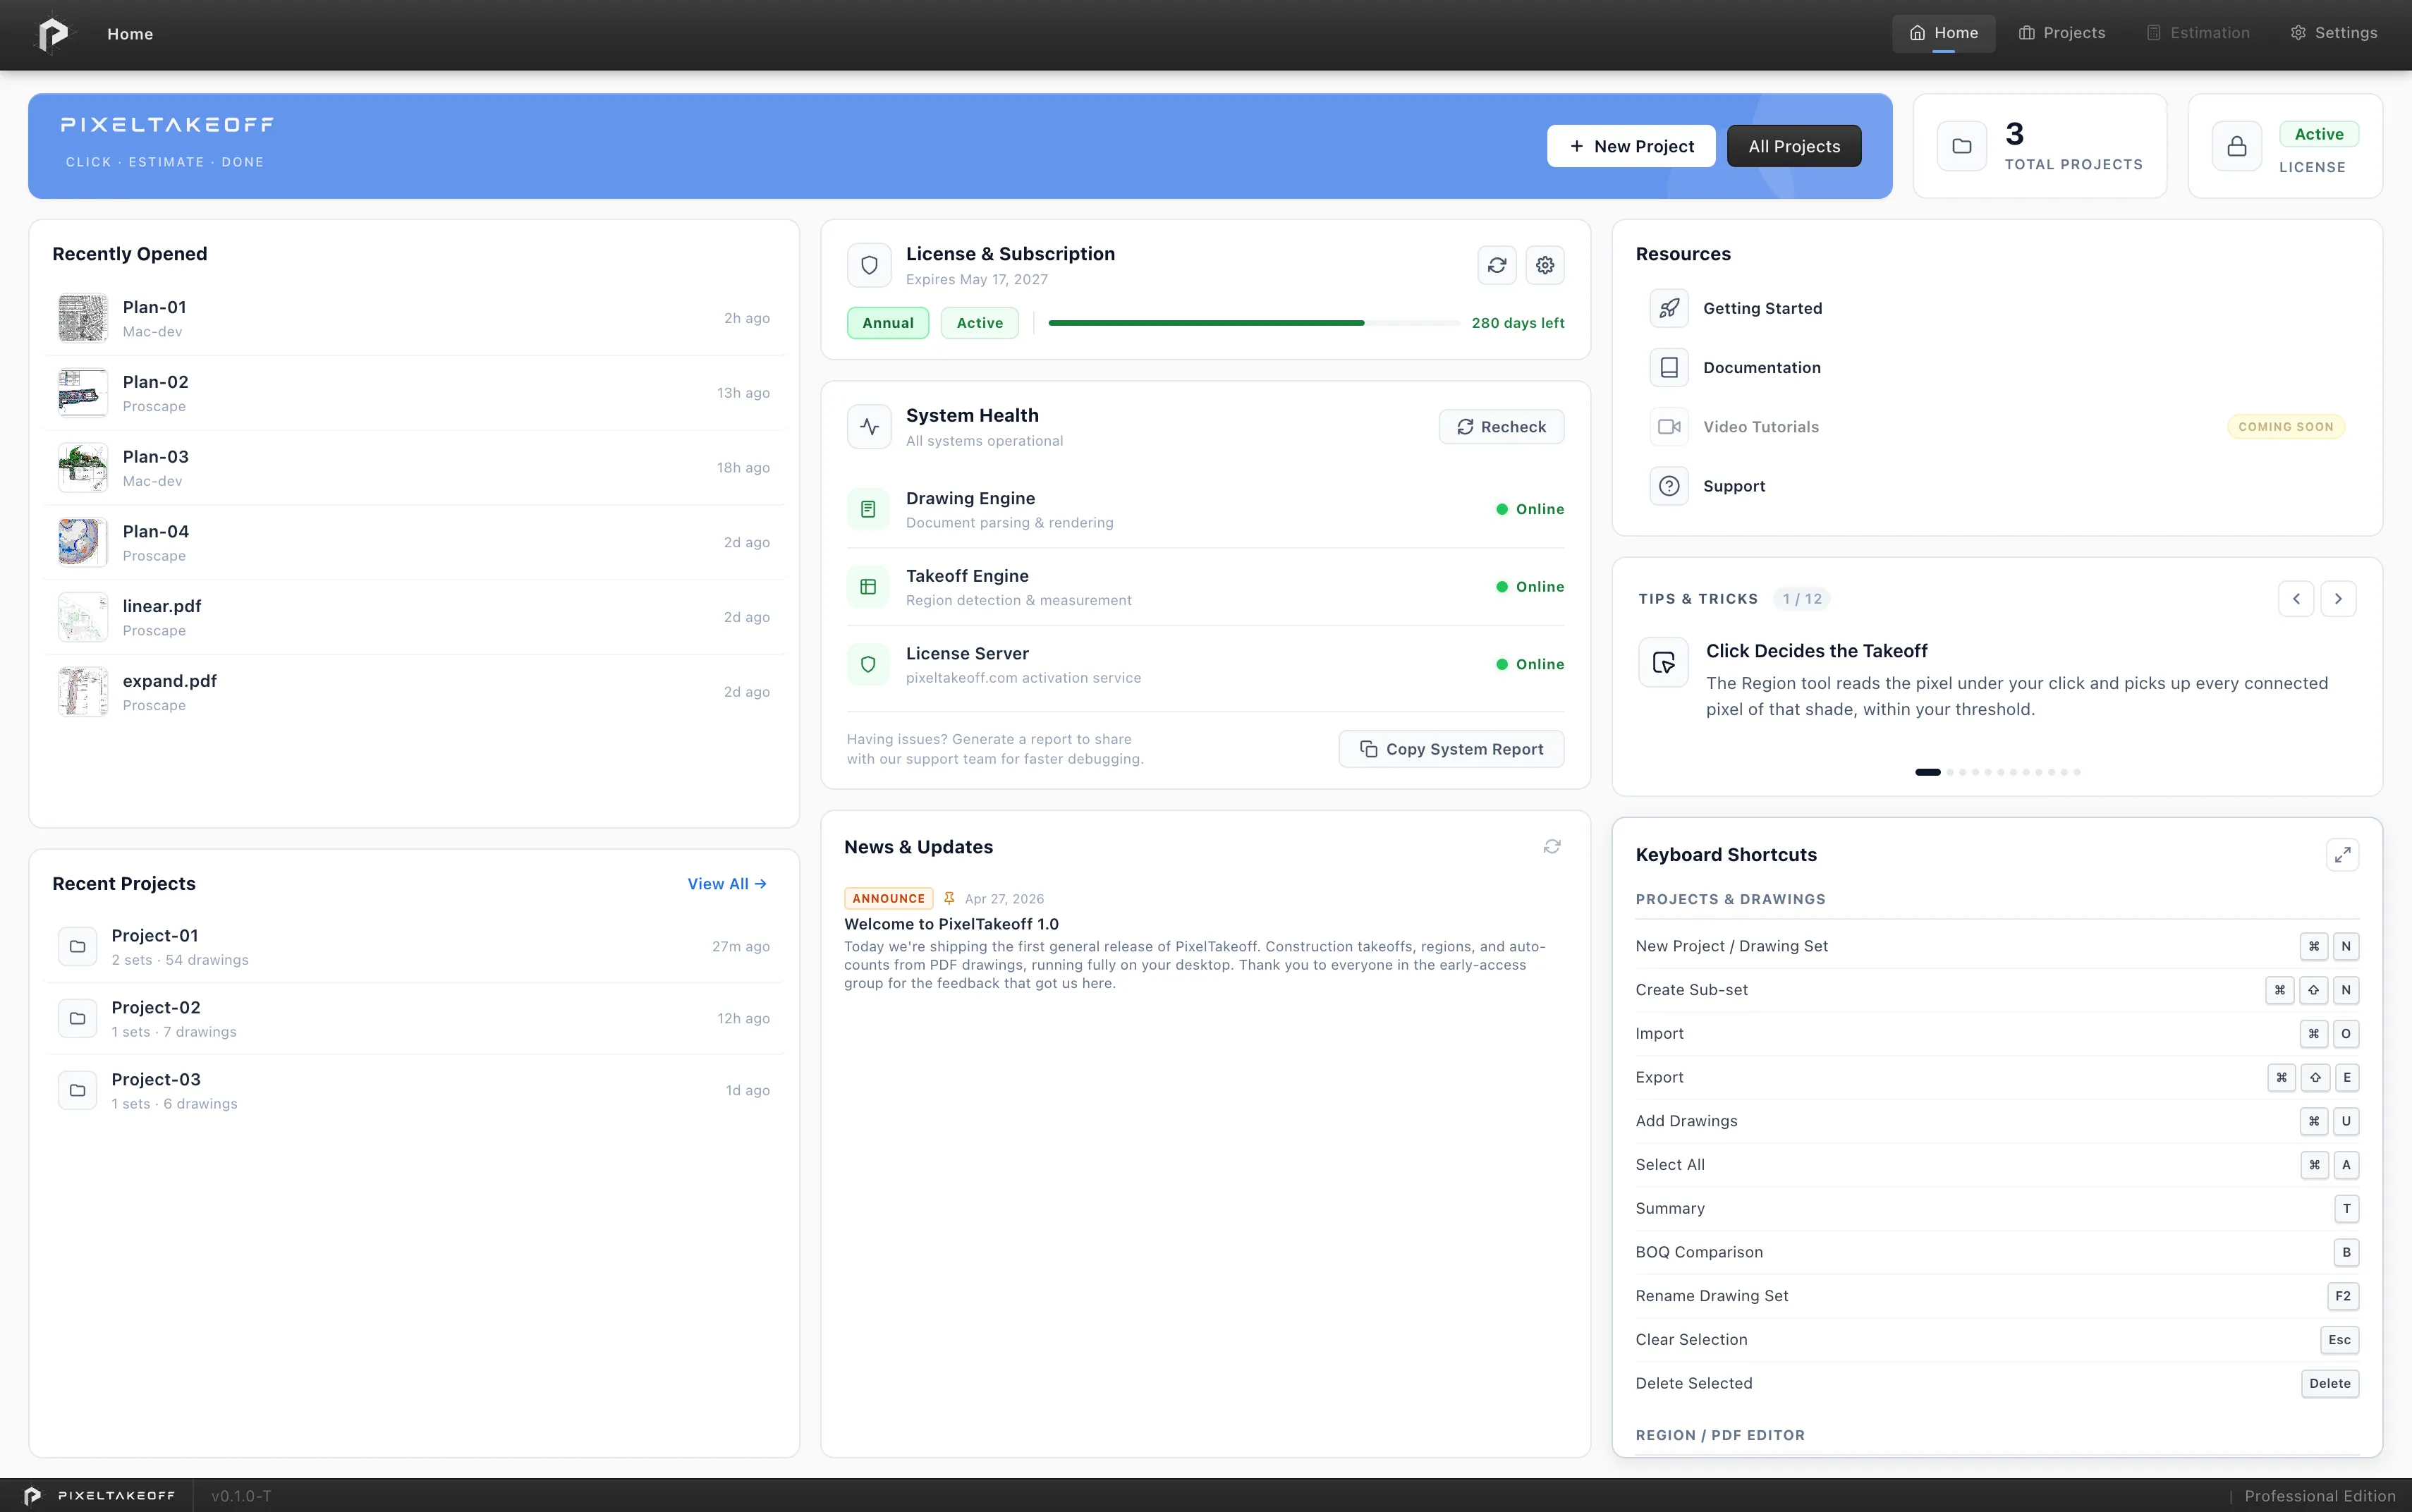Screen dimensions: 2412x1512
Task: Switch to the Projects tab
Action: [x=2062, y=33]
